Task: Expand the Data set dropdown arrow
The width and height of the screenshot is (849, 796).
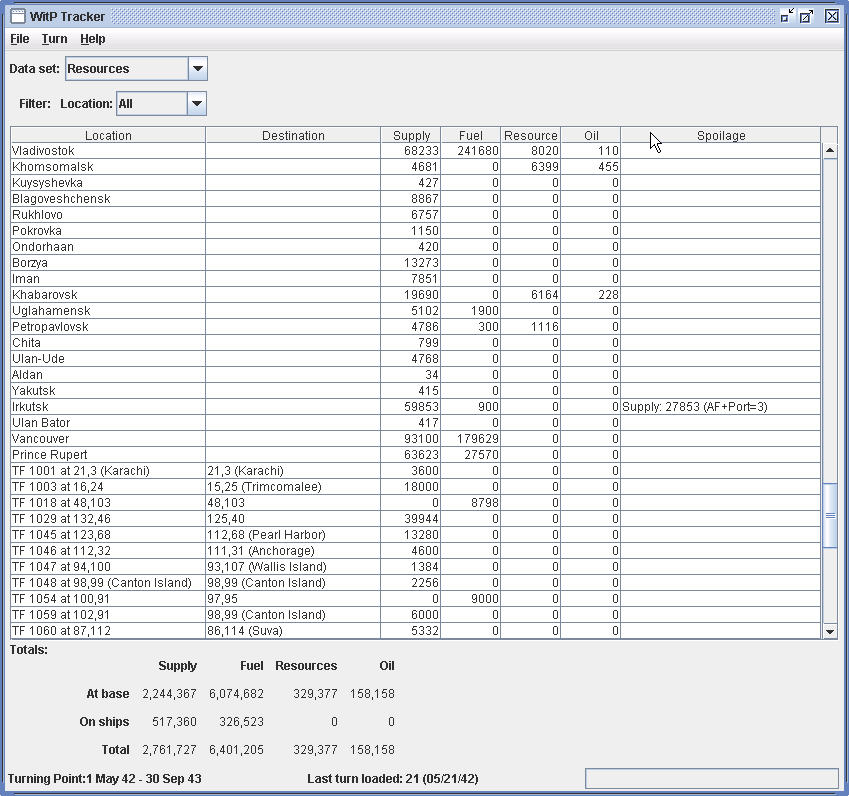Action: tap(198, 69)
